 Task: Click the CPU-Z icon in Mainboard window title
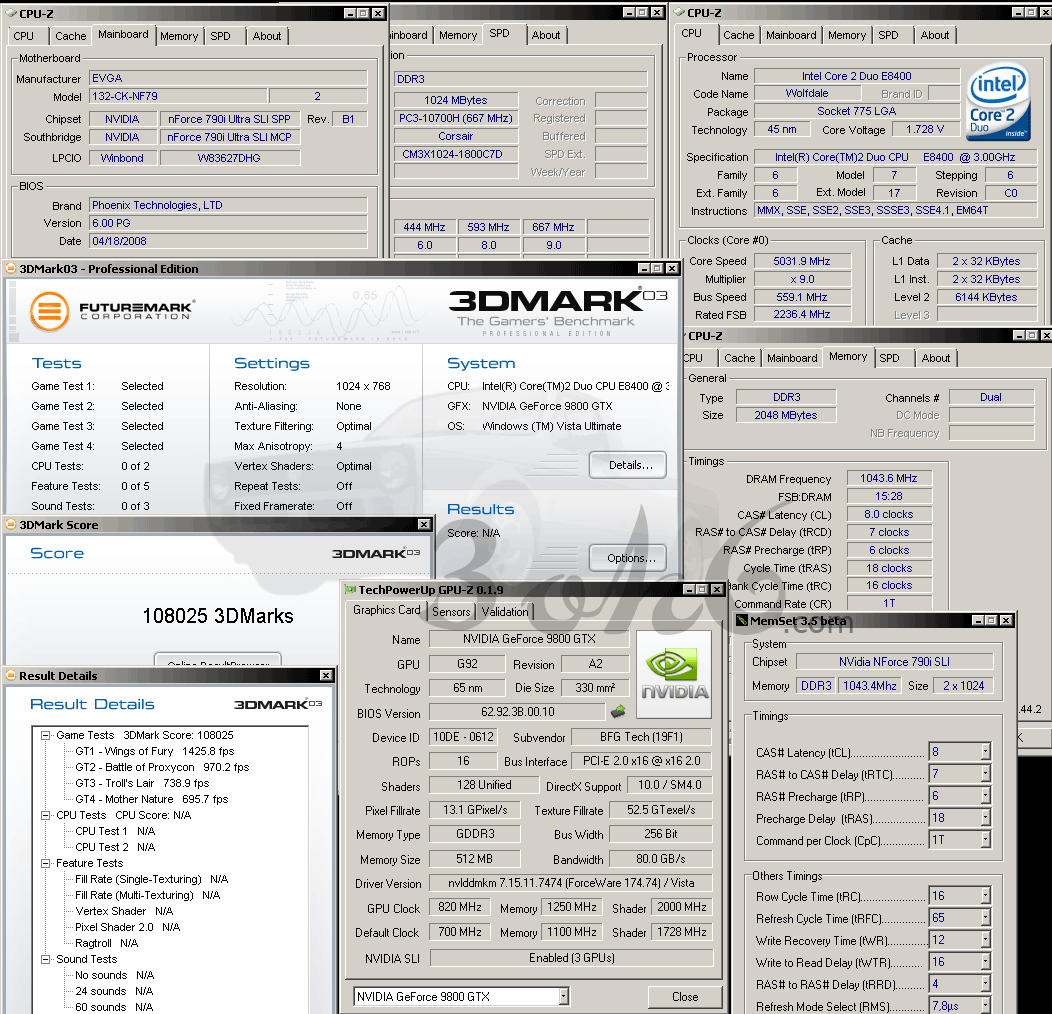(x=11, y=13)
